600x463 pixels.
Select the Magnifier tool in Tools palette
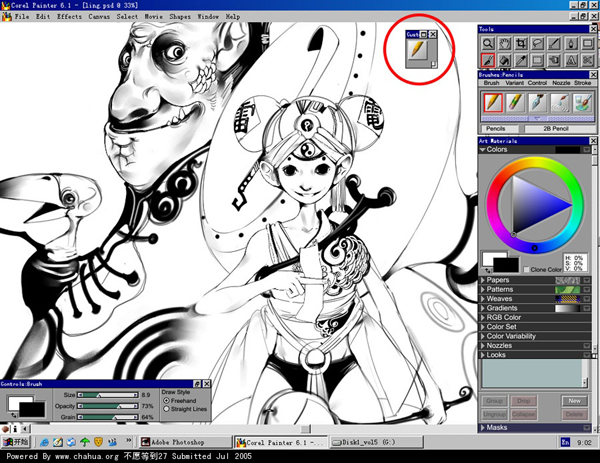click(488, 44)
